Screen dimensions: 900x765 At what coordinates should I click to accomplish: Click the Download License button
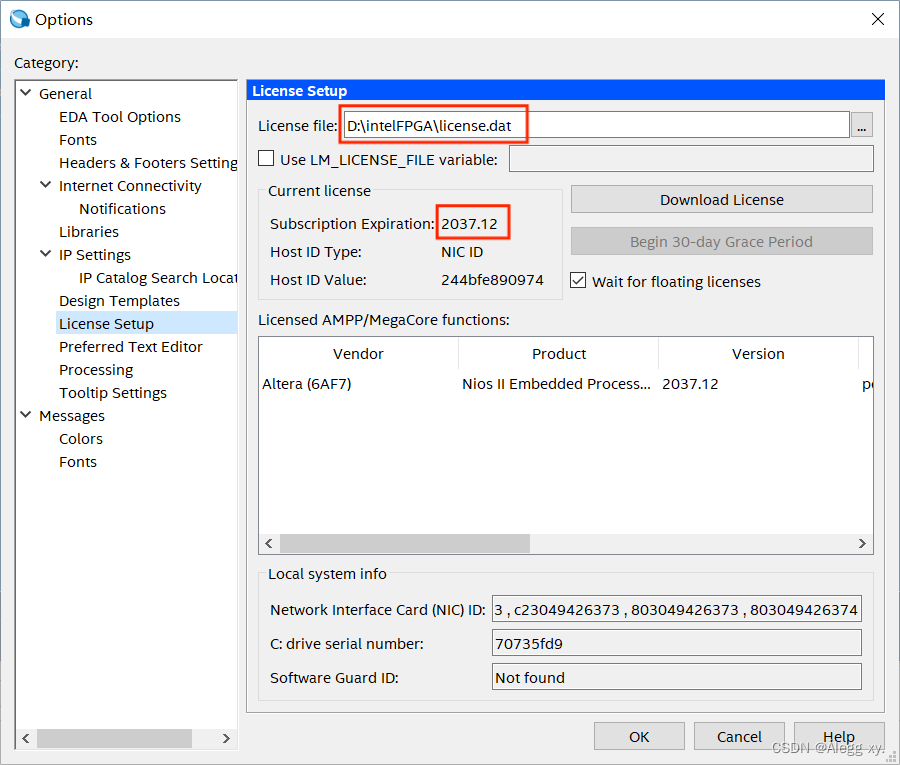point(721,199)
